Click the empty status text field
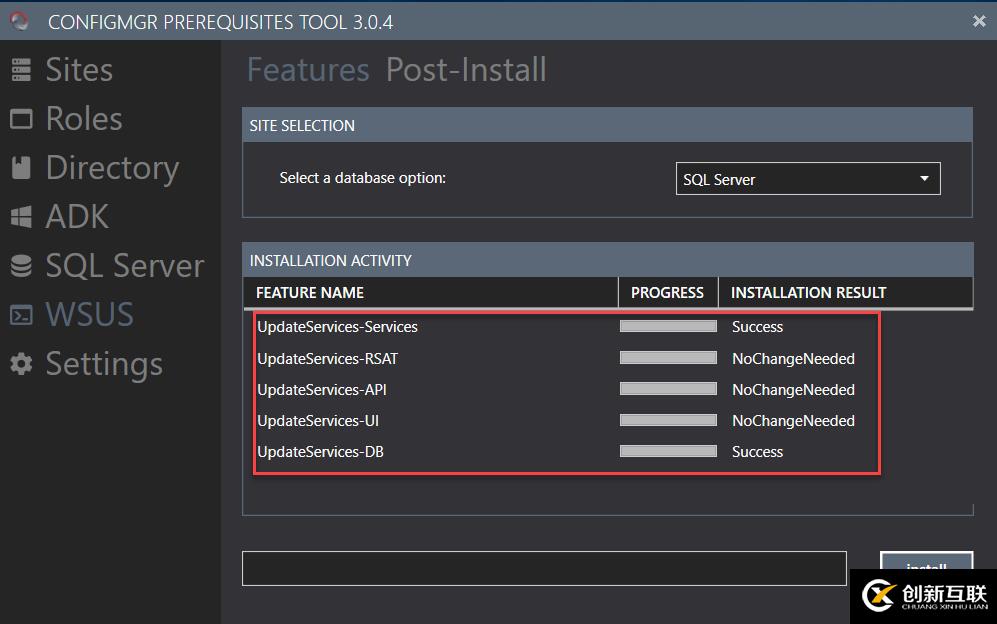This screenshot has height=624, width=997. tap(544, 568)
